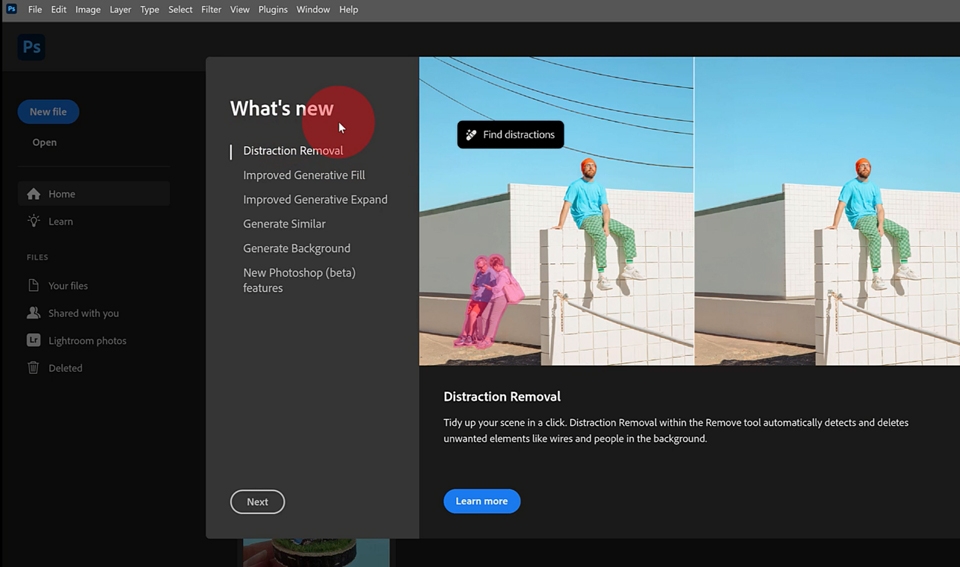The image size is (960, 567).
Task: Open the Learn section label
Action: pos(61,222)
